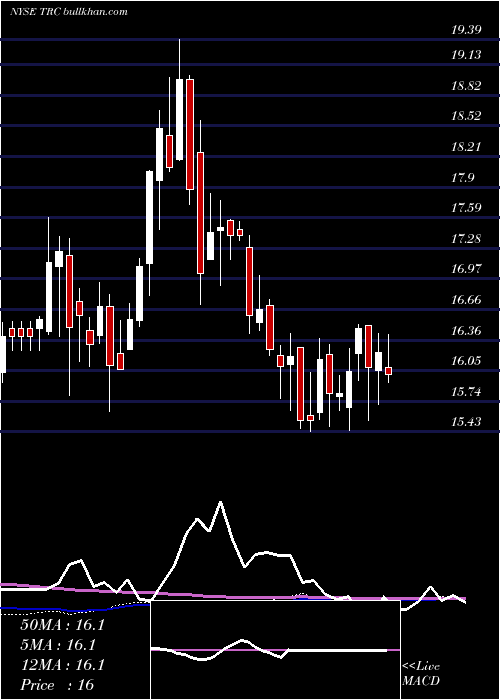The height and width of the screenshot is (700, 500).
Task: Click the 16.66 price axis label
Action: 466,300
